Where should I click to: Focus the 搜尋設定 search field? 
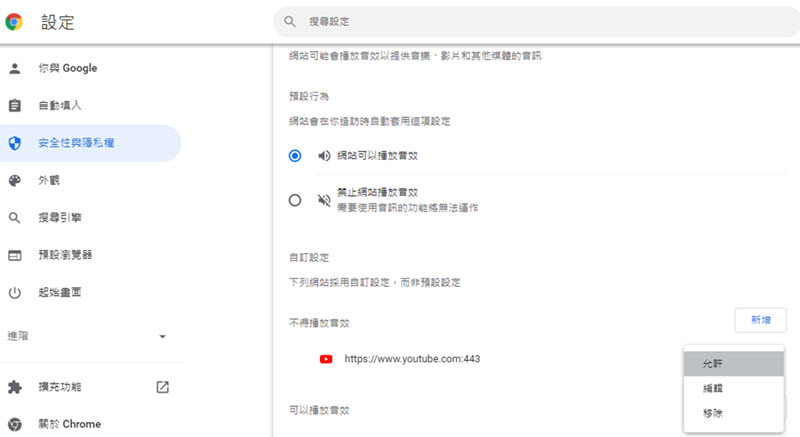(537, 21)
